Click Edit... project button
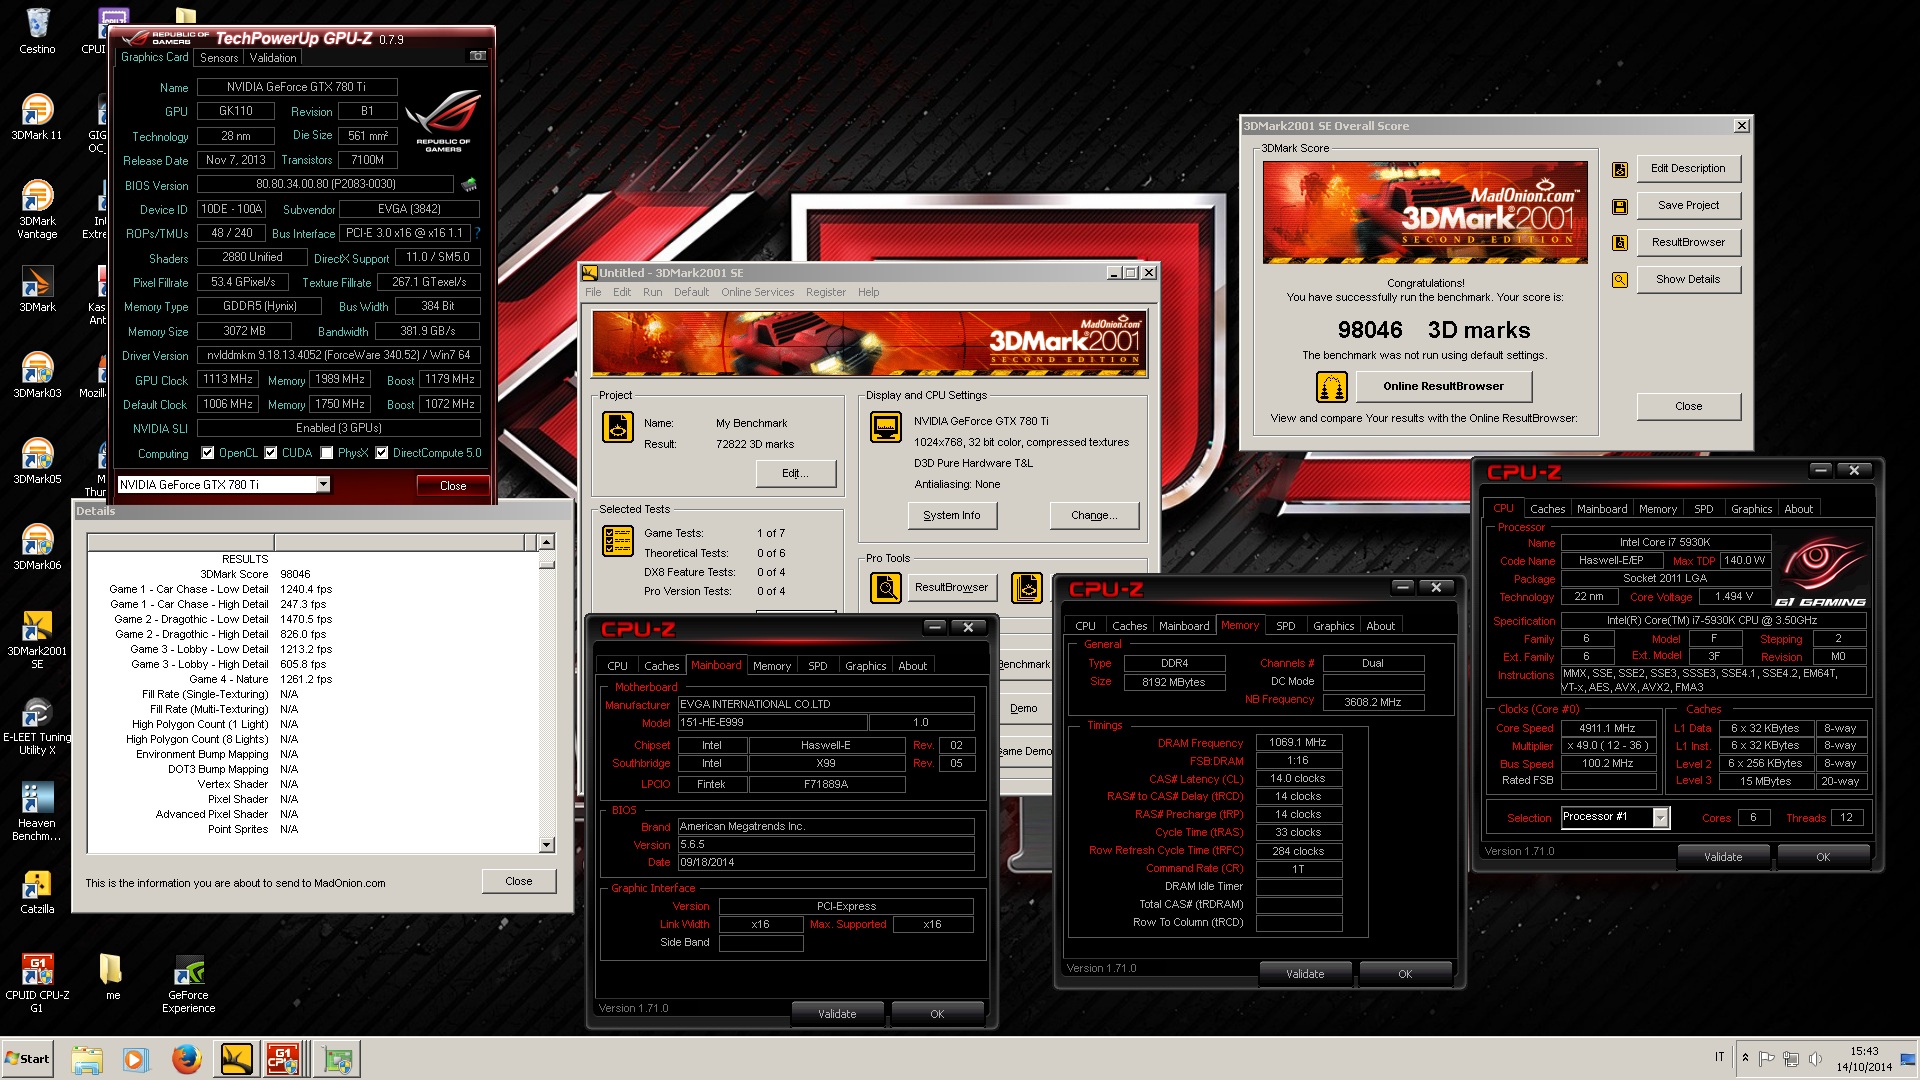The image size is (1920, 1080). (795, 474)
